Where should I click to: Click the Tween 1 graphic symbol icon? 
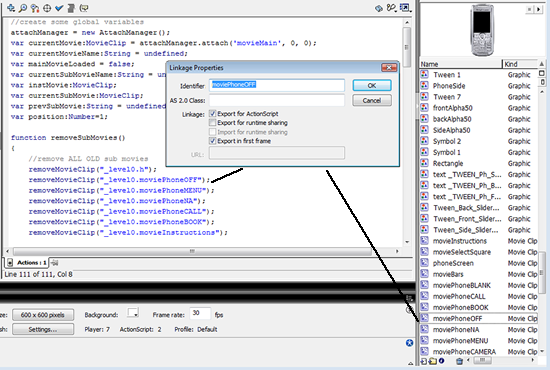coord(424,74)
